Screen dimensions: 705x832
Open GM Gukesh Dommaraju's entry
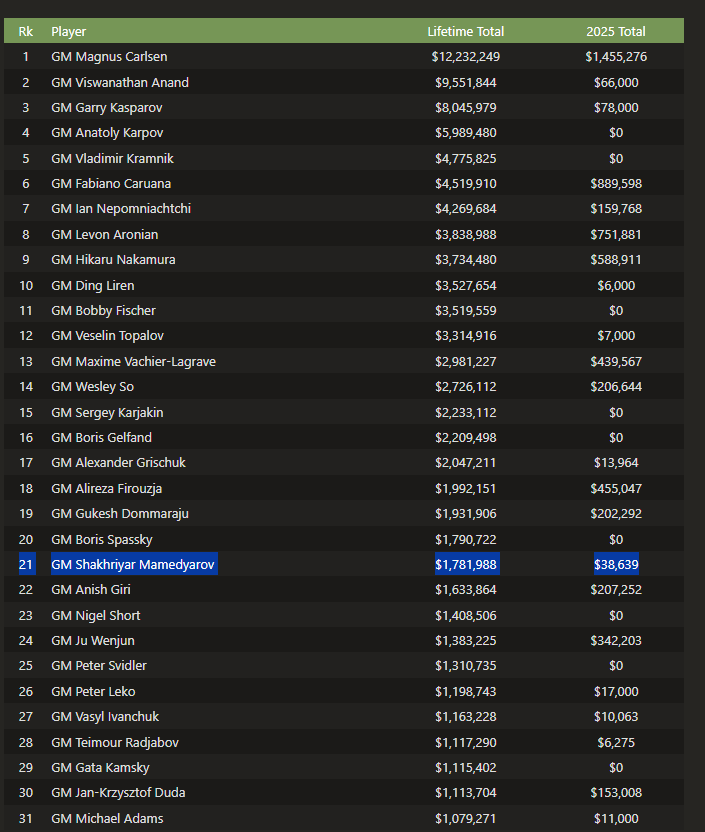click(119, 514)
